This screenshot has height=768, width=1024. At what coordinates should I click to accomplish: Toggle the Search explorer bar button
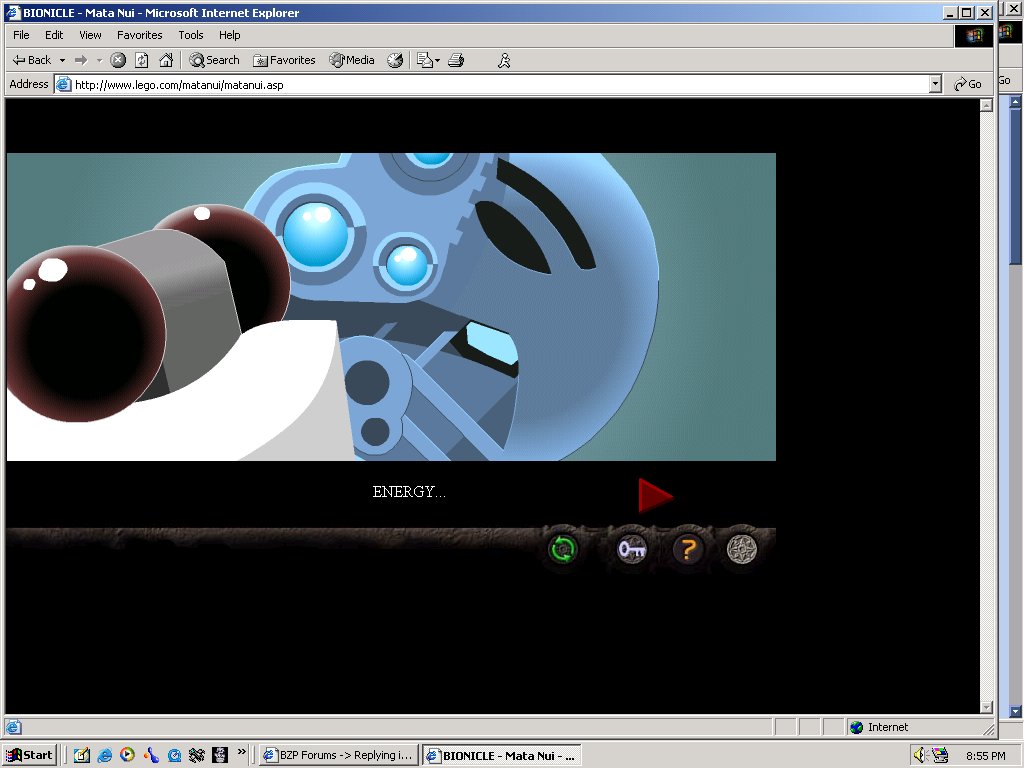pyautogui.click(x=215, y=60)
